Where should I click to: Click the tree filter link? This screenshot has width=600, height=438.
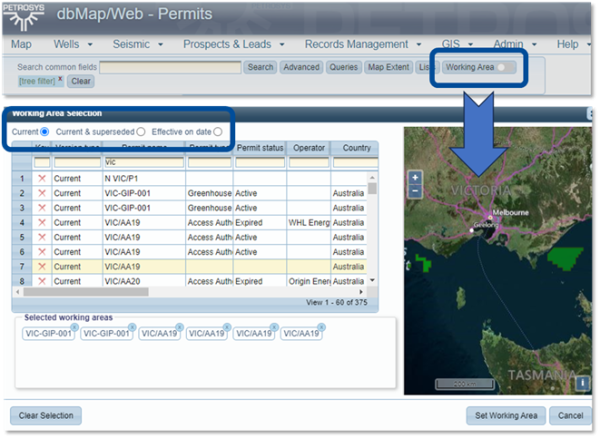[37, 81]
